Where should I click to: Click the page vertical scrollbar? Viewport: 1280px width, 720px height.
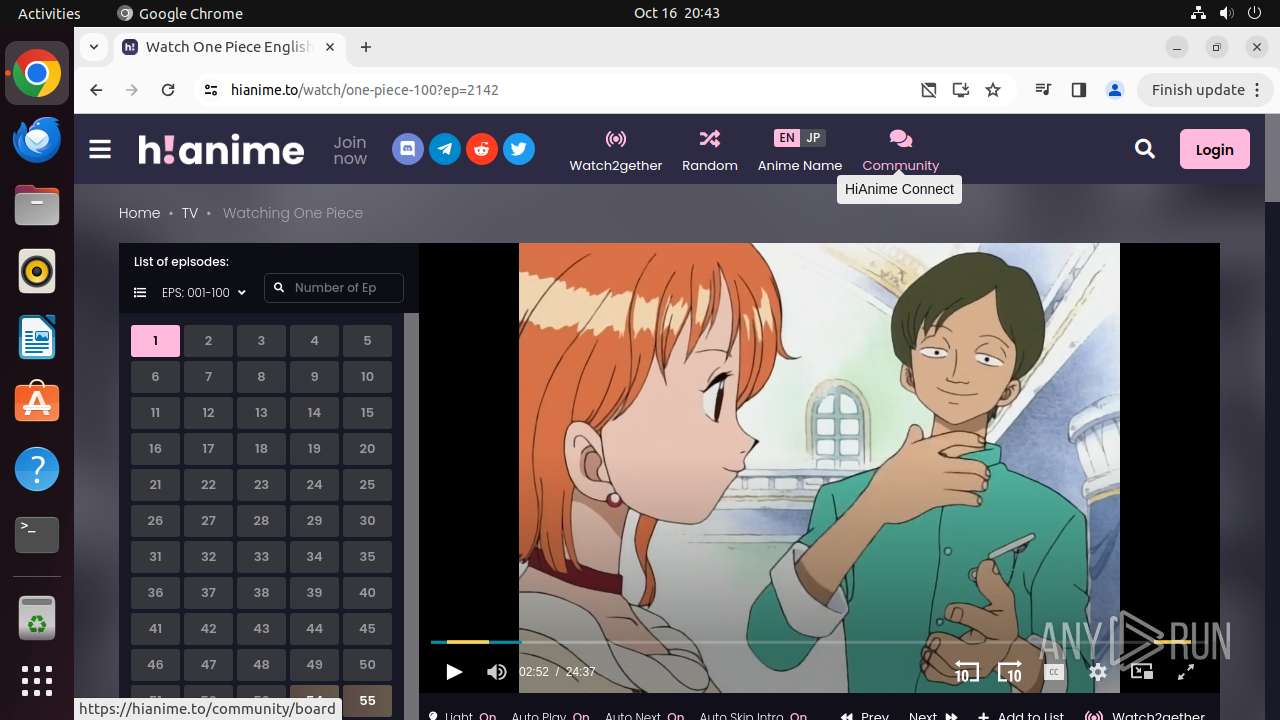coord(1272,160)
